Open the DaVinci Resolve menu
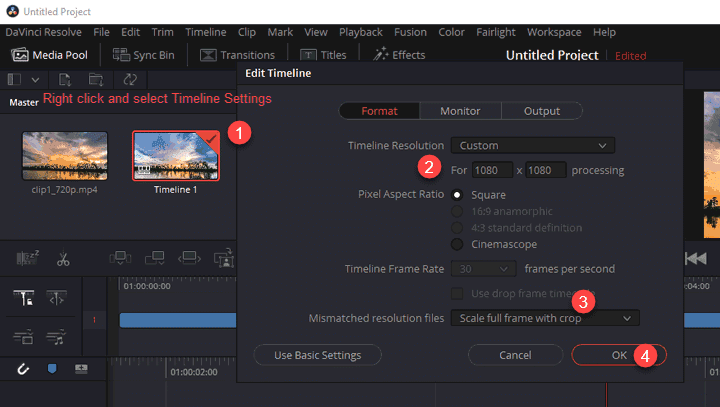Screen dimensions: 720x407 click(x=44, y=32)
